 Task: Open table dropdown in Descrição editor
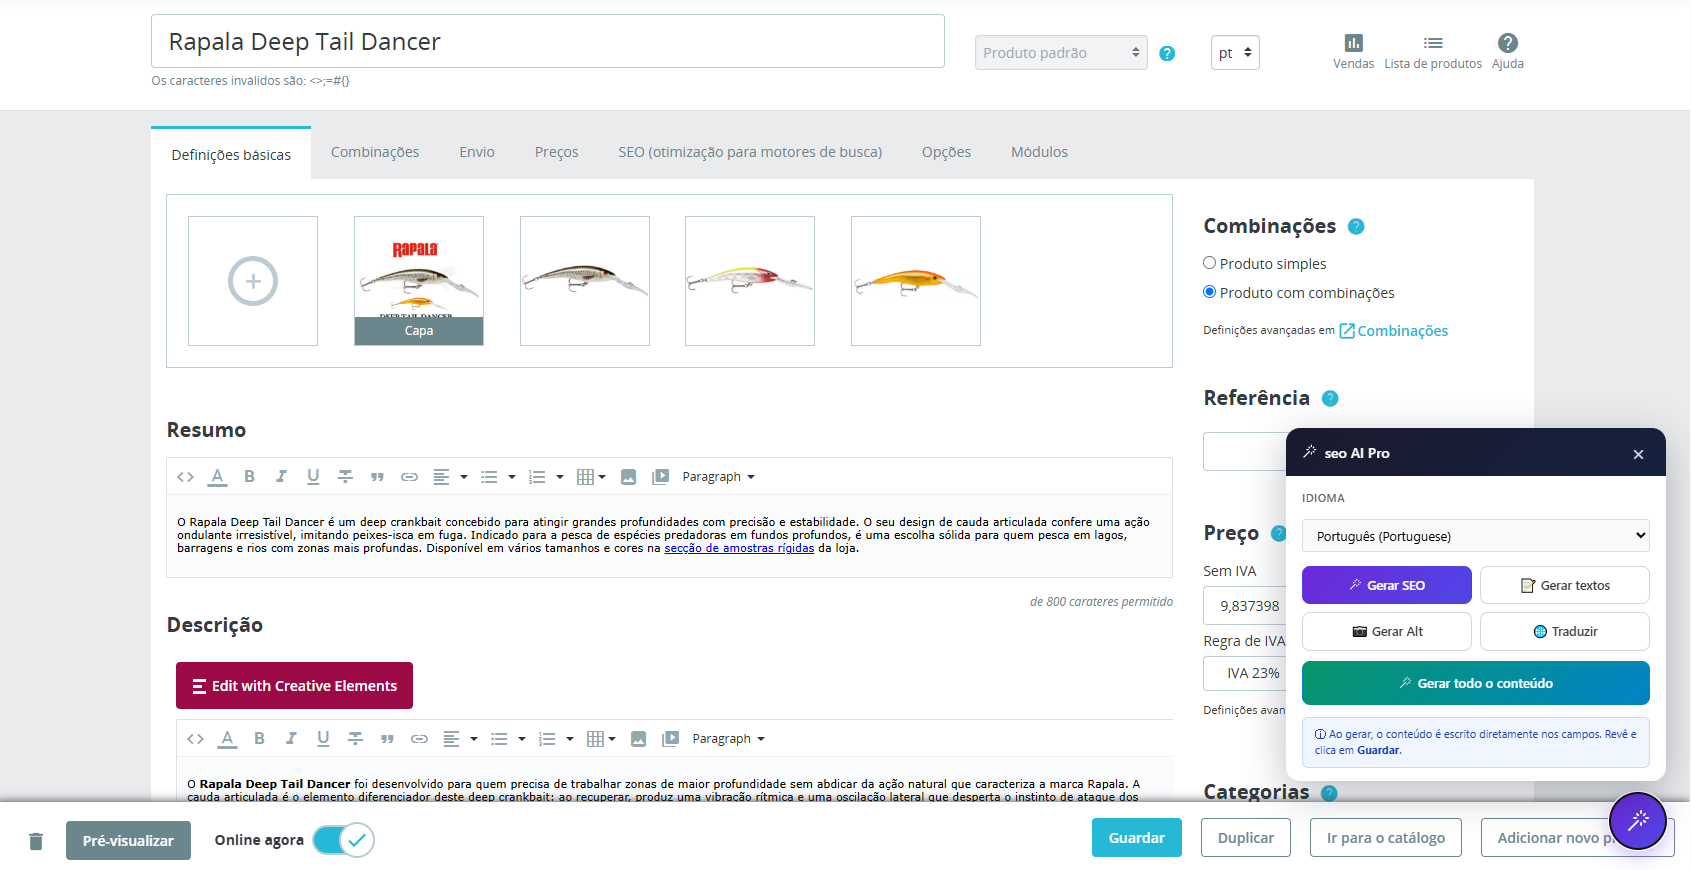601,739
